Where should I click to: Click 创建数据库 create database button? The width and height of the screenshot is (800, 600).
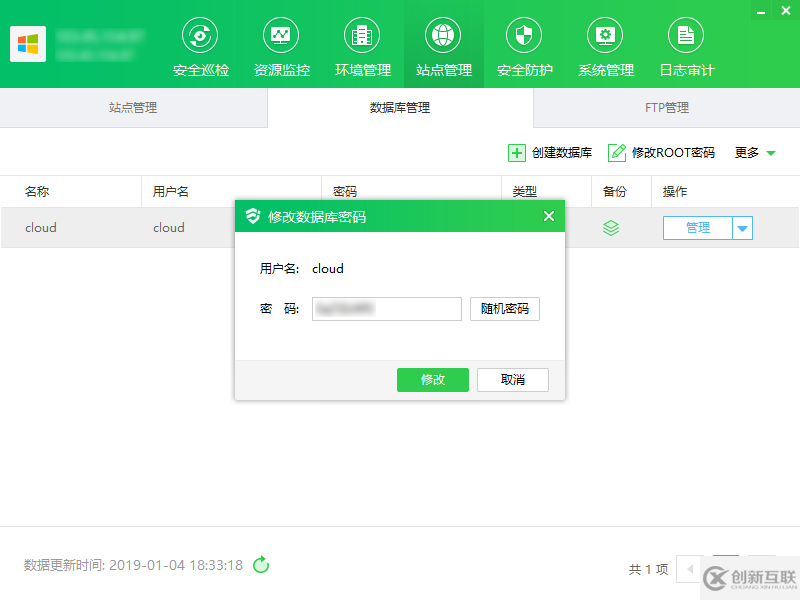550,153
